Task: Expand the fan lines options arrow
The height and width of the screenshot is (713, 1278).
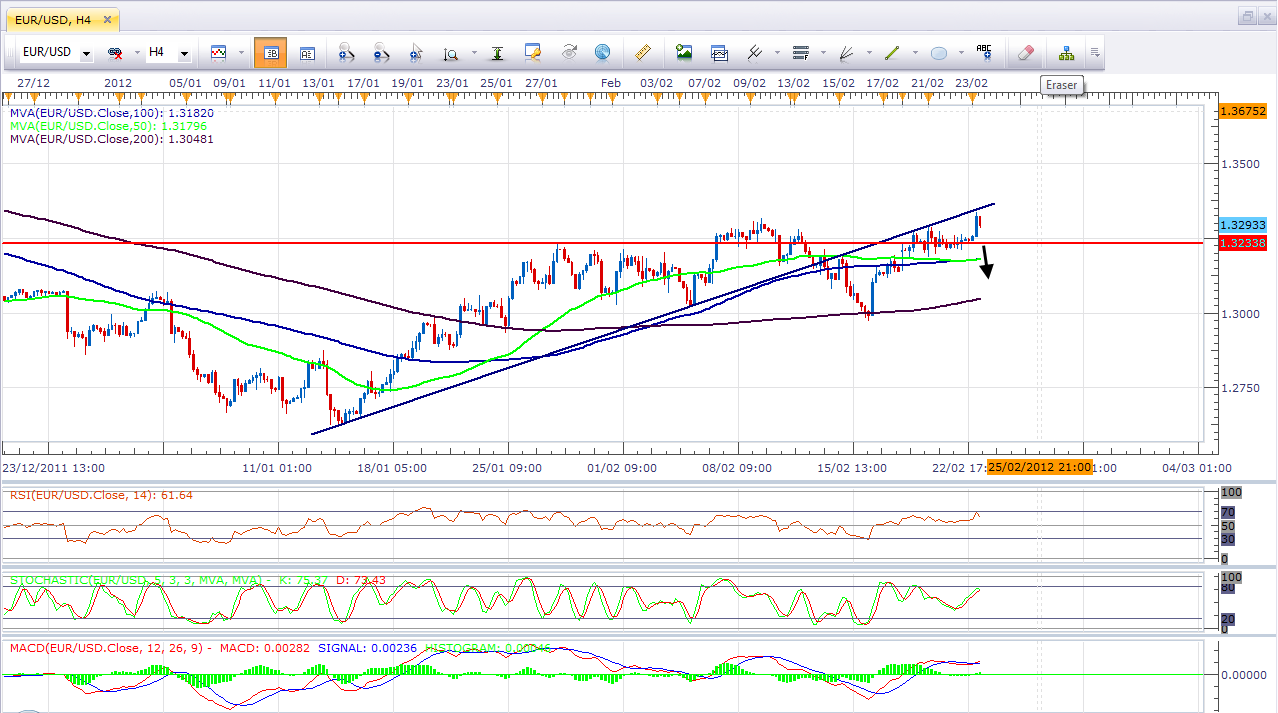Action: point(867,53)
